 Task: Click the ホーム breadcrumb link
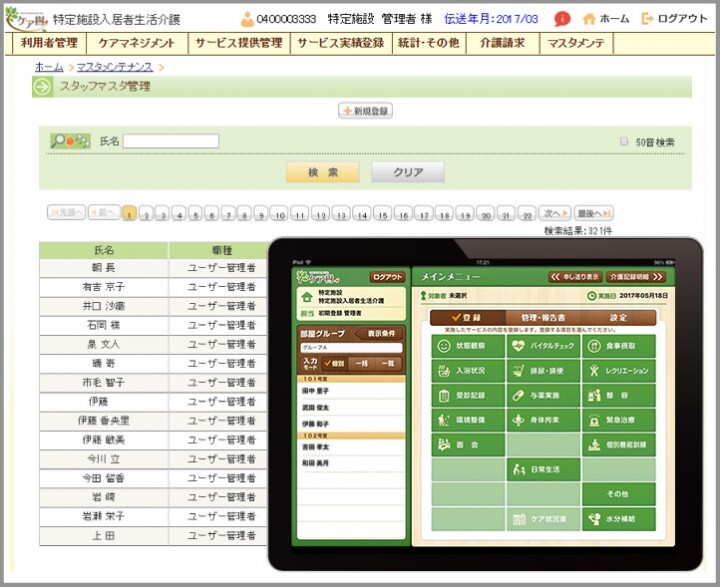pos(49,67)
